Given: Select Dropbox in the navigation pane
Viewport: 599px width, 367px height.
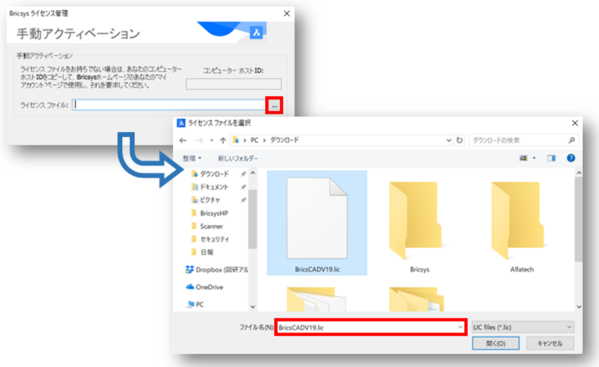Looking at the screenshot, I should (217, 270).
